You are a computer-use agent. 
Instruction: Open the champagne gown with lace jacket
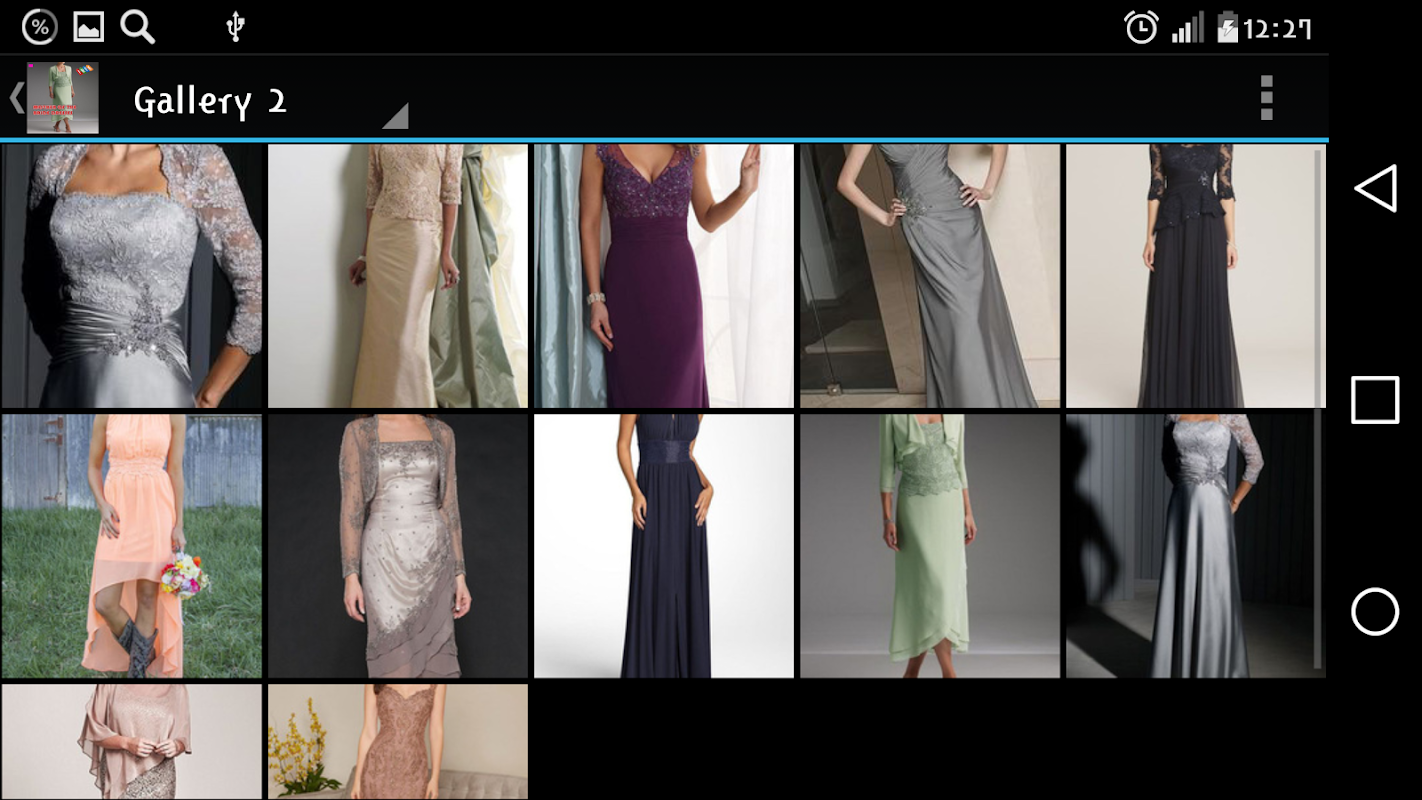(x=398, y=276)
